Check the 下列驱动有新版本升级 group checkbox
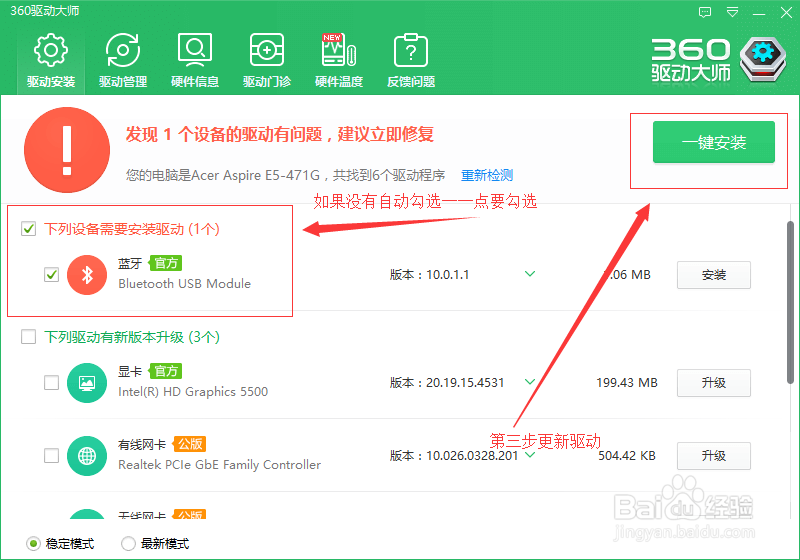 (x=29, y=337)
